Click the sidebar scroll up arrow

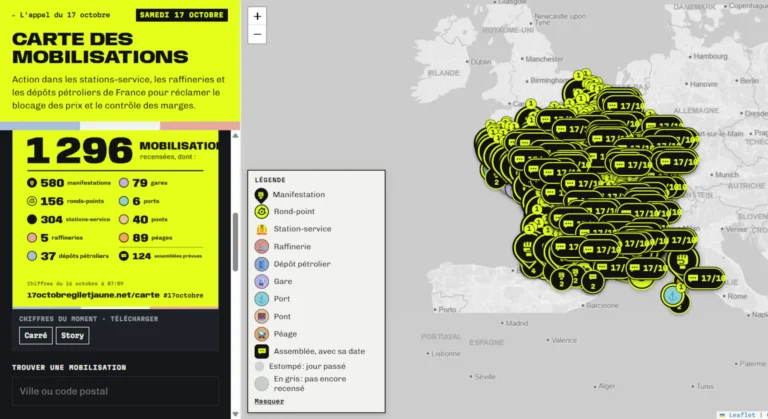[236, 136]
